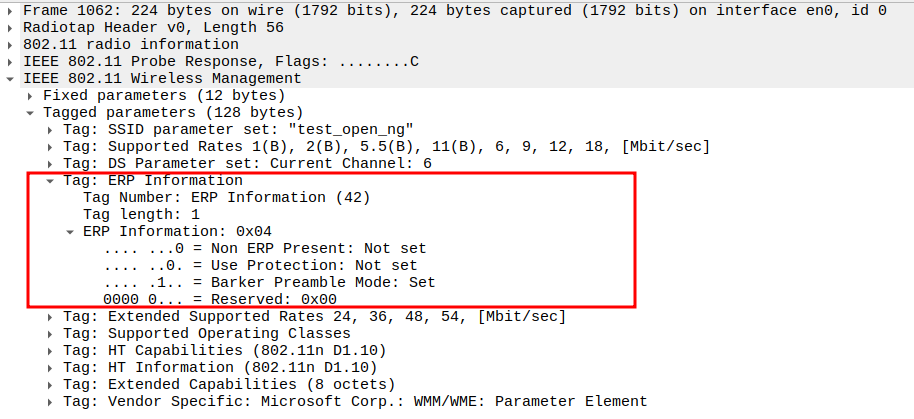Select the Tag Number: ERP Information (42) row
The width and height of the screenshot is (914, 419).
(x=226, y=198)
